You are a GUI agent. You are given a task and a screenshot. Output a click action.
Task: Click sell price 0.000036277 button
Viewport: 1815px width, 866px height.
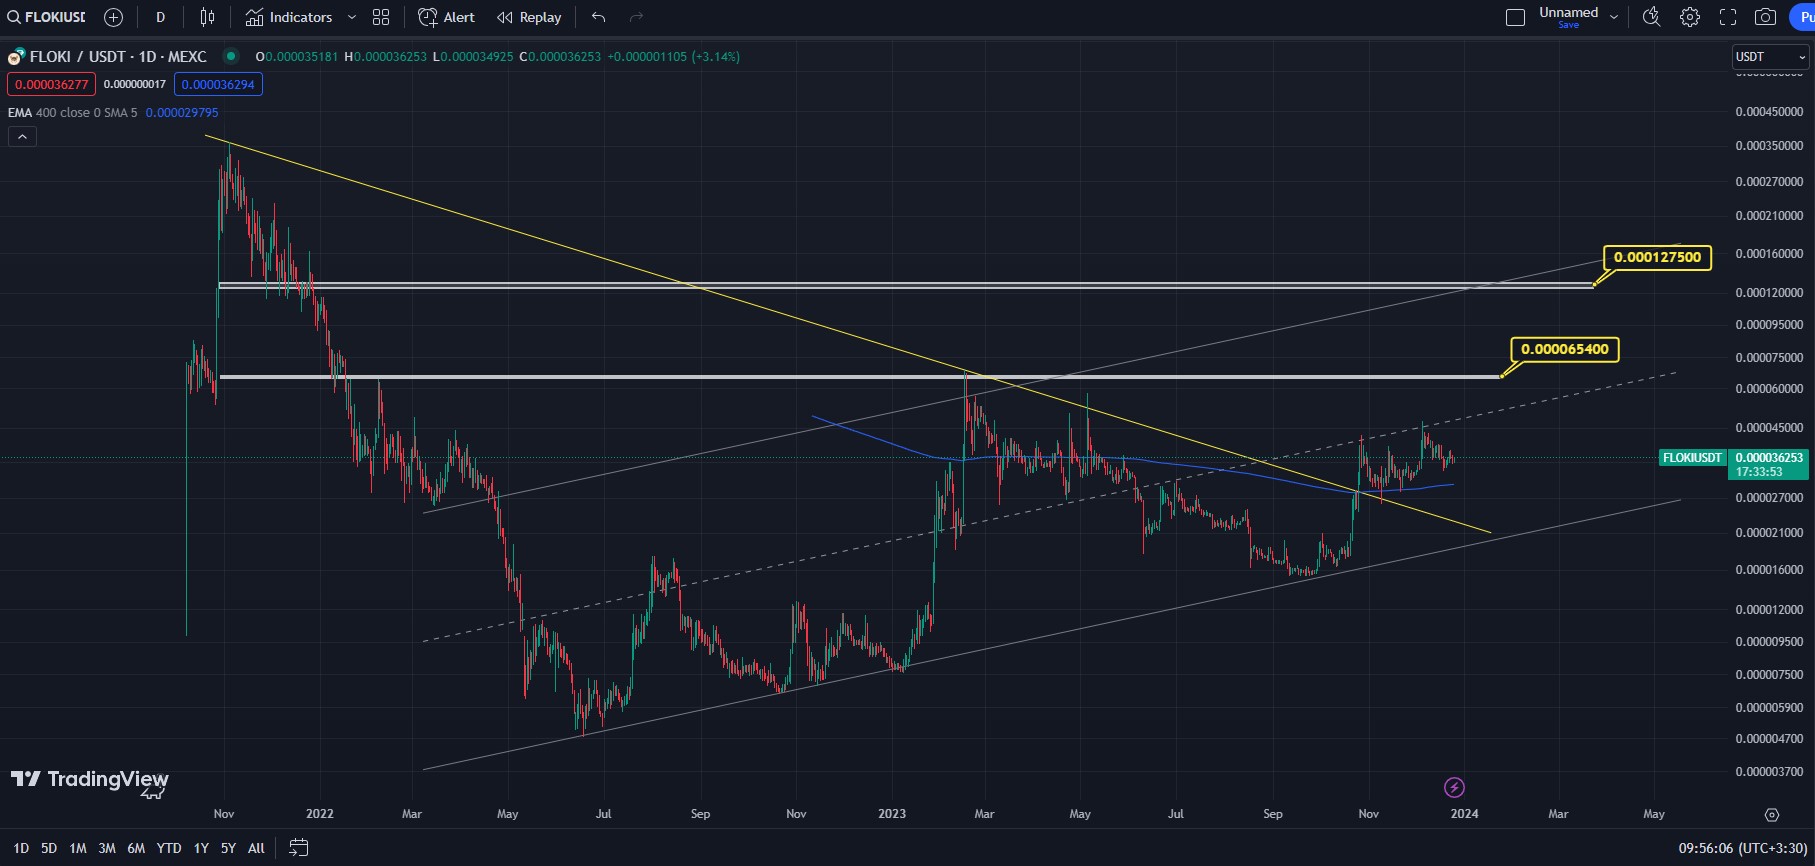pos(51,84)
